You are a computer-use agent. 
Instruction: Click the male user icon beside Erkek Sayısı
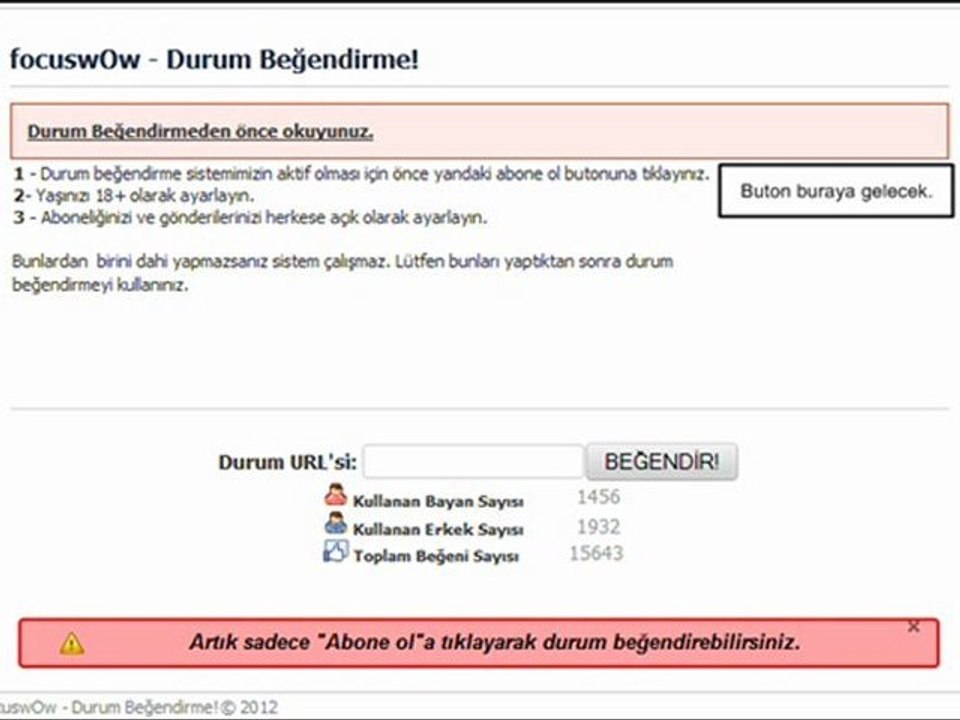[336, 523]
